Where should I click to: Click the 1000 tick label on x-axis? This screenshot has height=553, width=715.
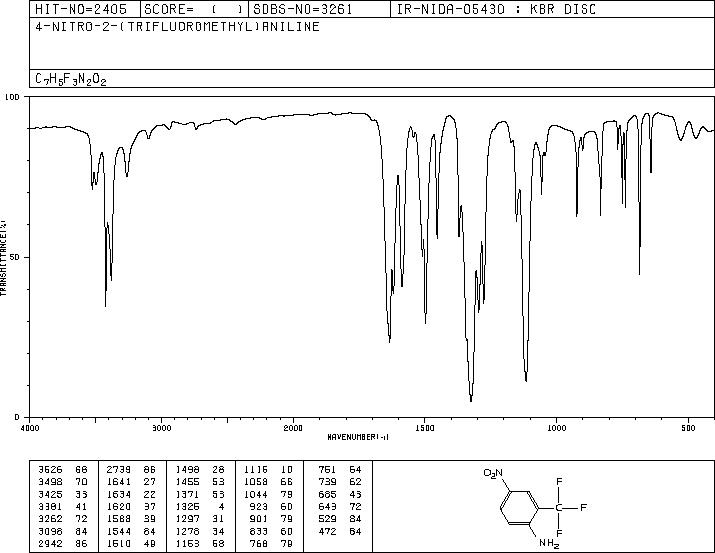[556, 428]
